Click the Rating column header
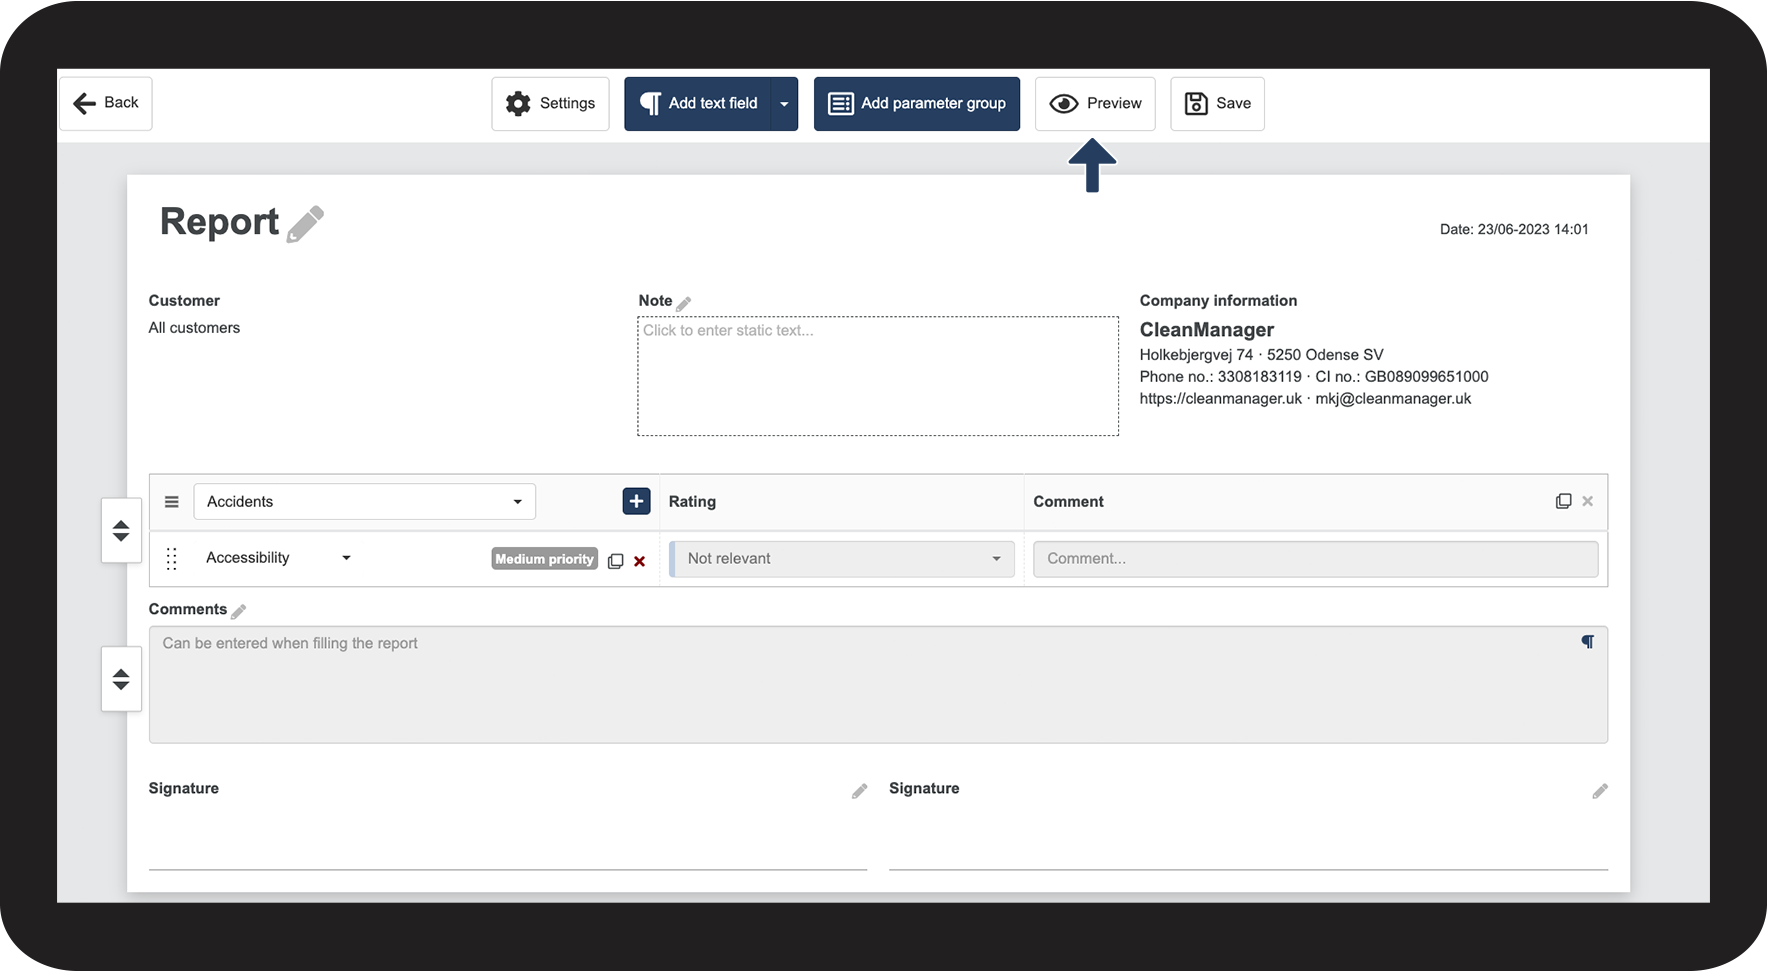1767x971 pixels. (x=692, y=502)
